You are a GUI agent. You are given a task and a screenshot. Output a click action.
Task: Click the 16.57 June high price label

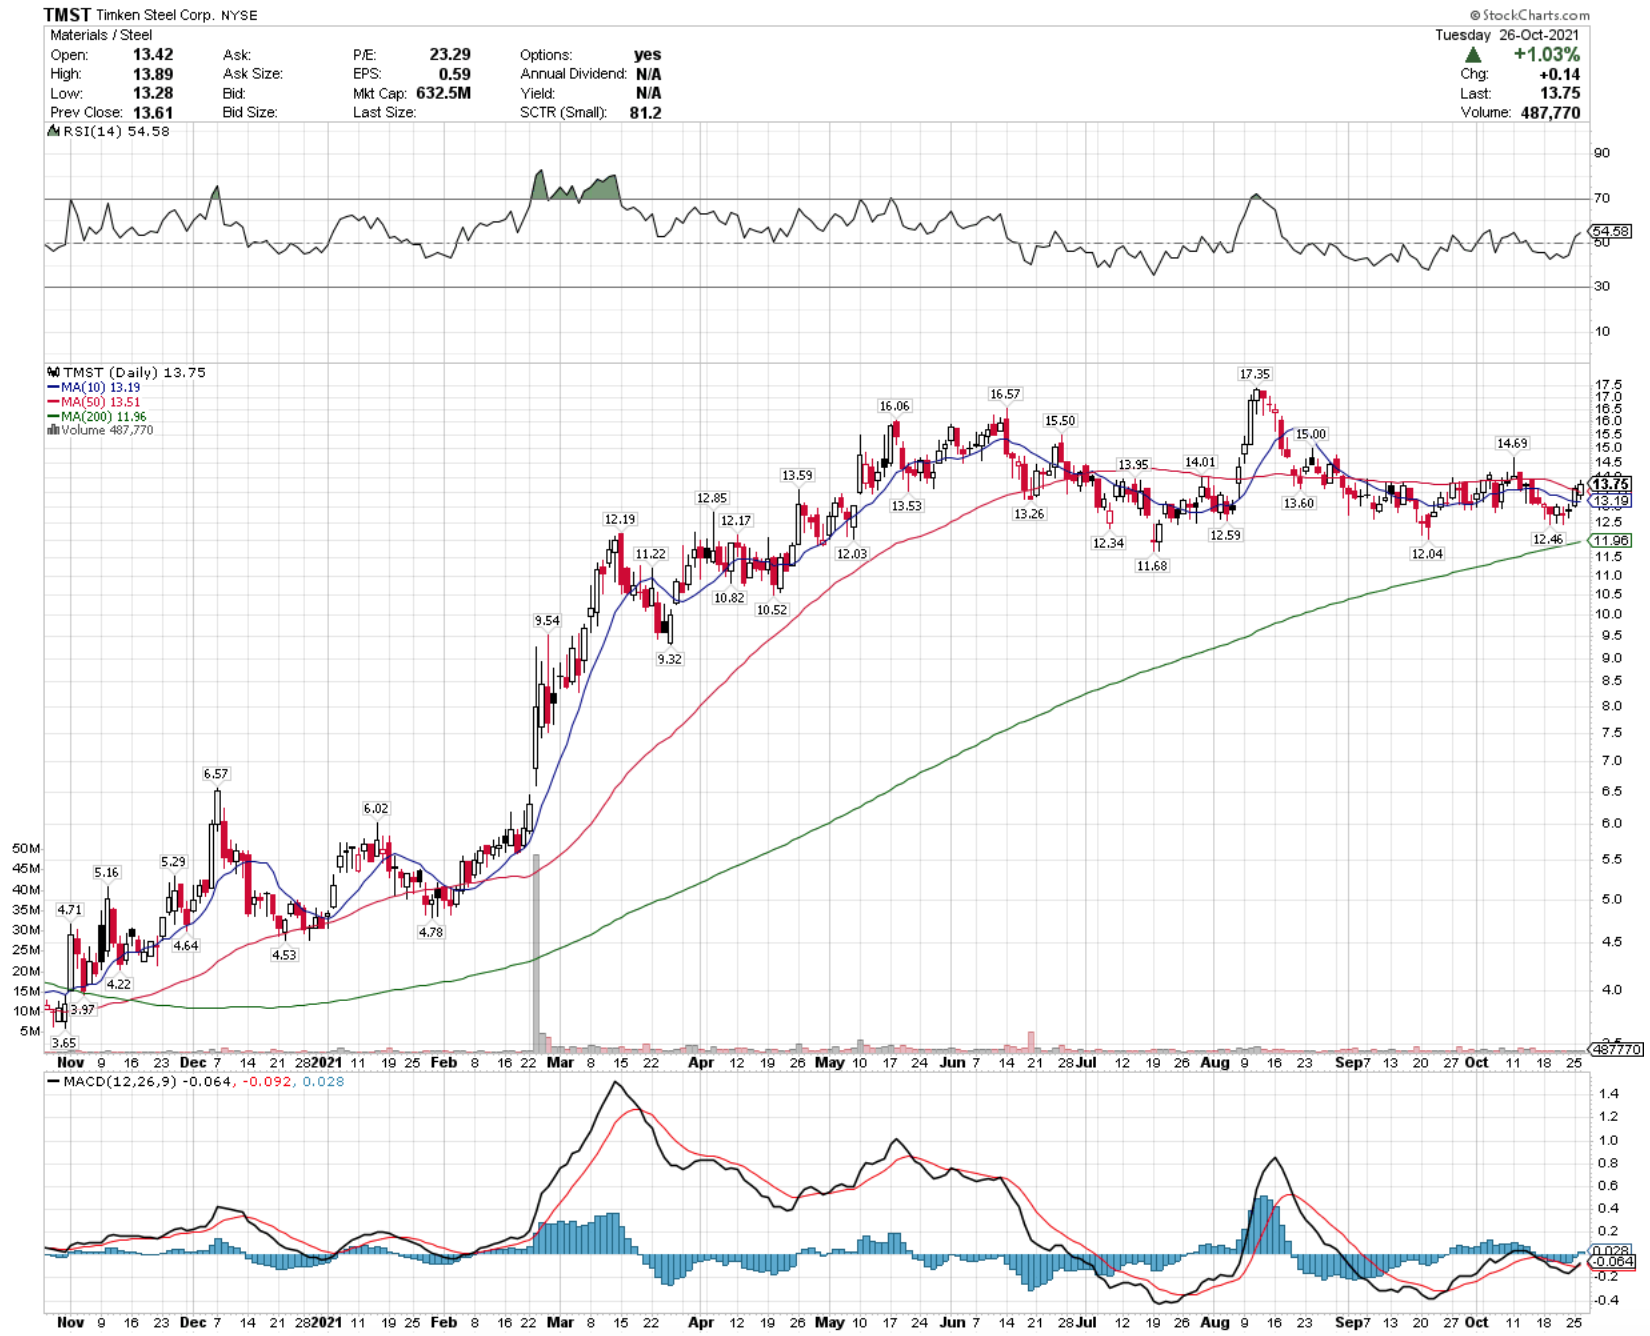[x=1005, y=394]
